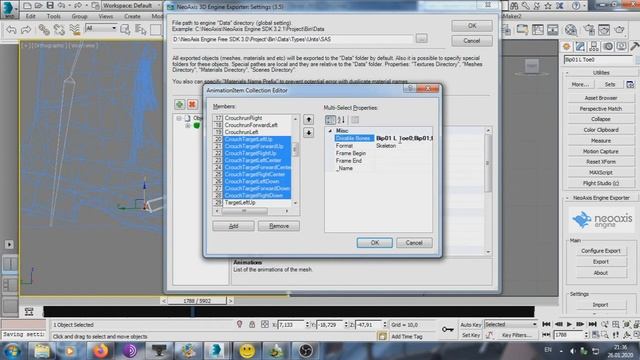Image resolution: width=640 pixels, height=360 pixels.
Task: Collapse the object tree node in exporter
Action: 179,118
